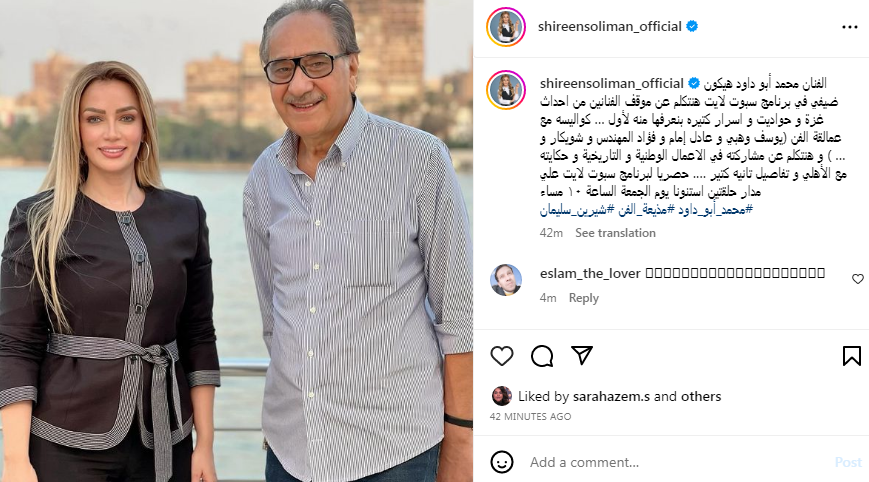Viewport: 869px width, 482px height.
Task: Click the See translation link
Action: (615, 233)
